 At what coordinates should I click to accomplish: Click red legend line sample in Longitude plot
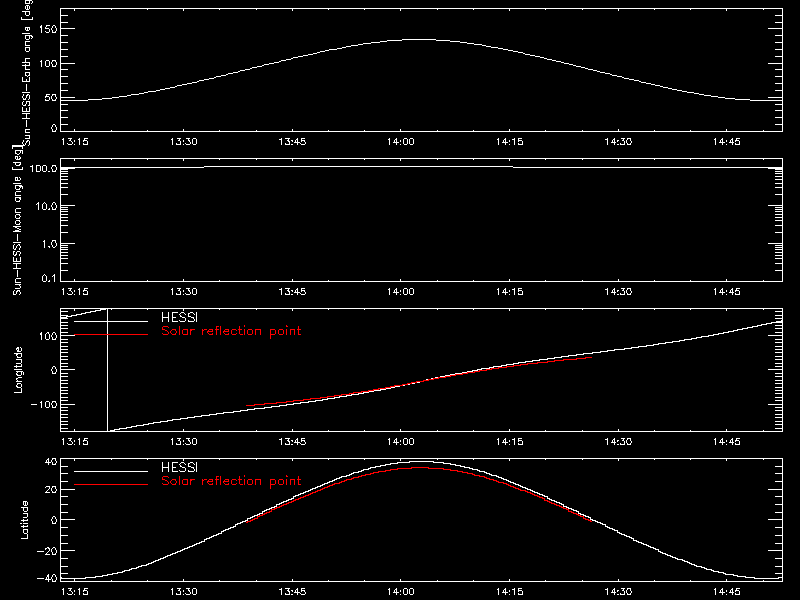coord(111,335)
